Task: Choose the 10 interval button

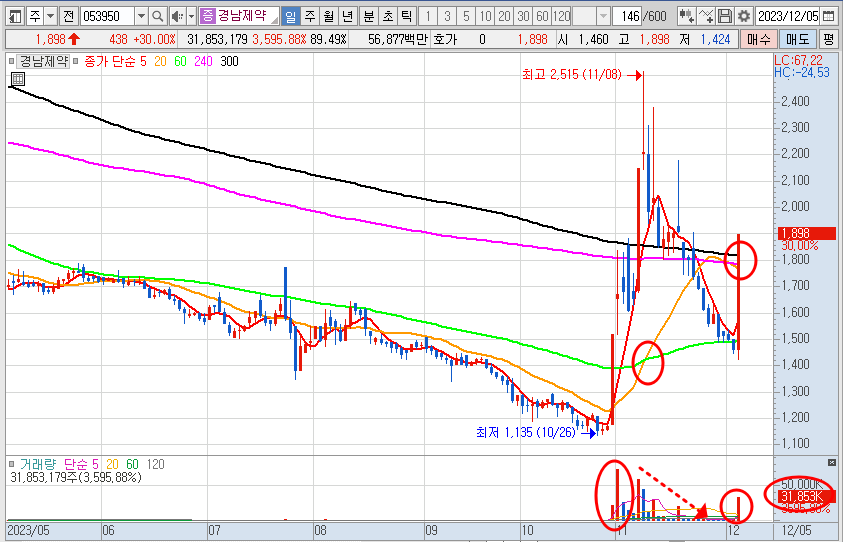Action: point(485,16)
